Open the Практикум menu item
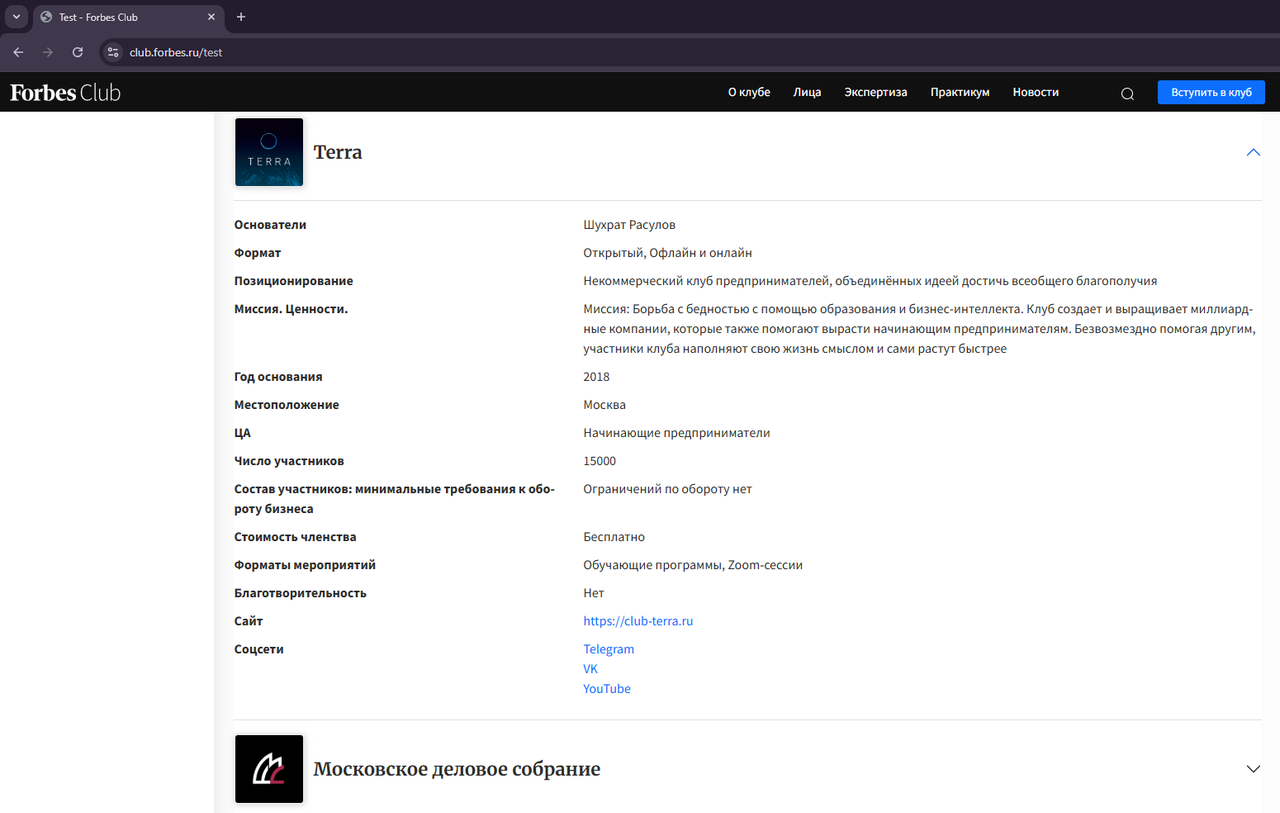Viewport: 1280px width, 813px height. pyautogui.click(x=960, y=92)
